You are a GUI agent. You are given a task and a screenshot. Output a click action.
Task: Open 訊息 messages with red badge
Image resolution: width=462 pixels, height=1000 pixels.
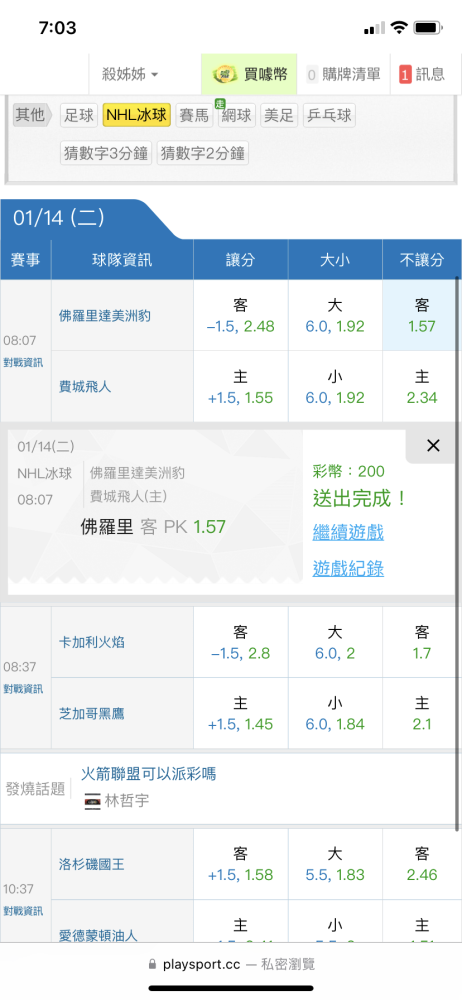[x=422, y=74]
